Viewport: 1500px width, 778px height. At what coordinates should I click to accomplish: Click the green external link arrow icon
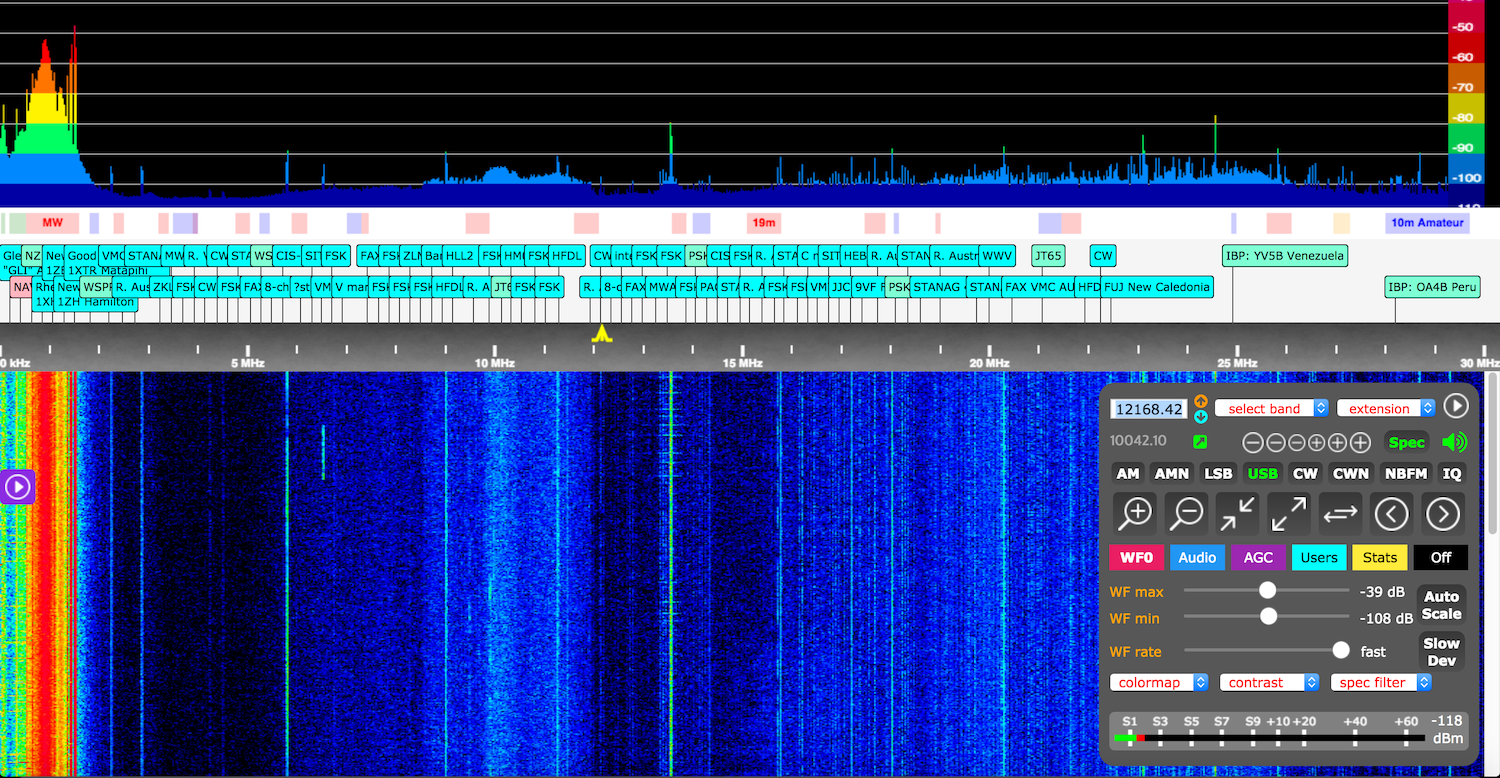coord(1200,442)
